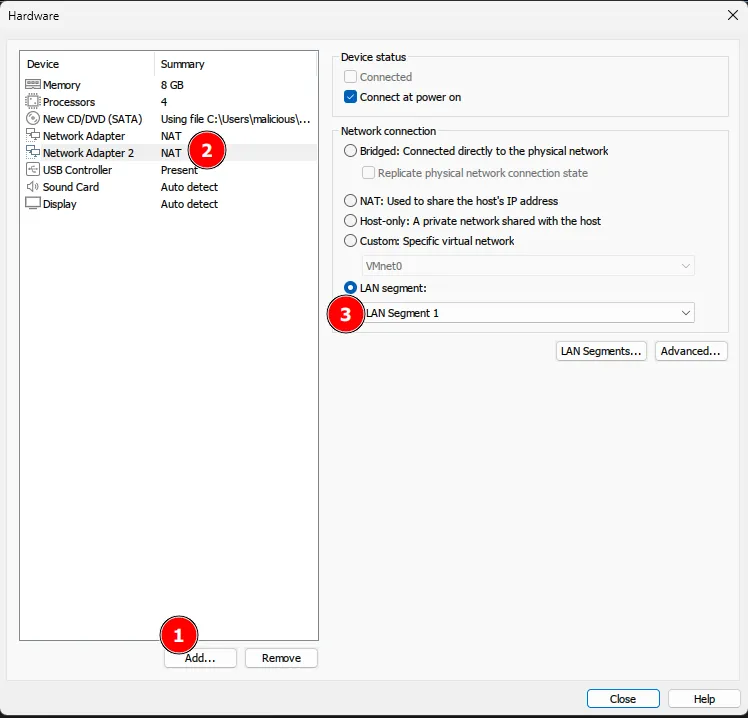Click the USB Controller icon
The height and width of the screenshot is (718, 748).
click(x=33, y=170)
